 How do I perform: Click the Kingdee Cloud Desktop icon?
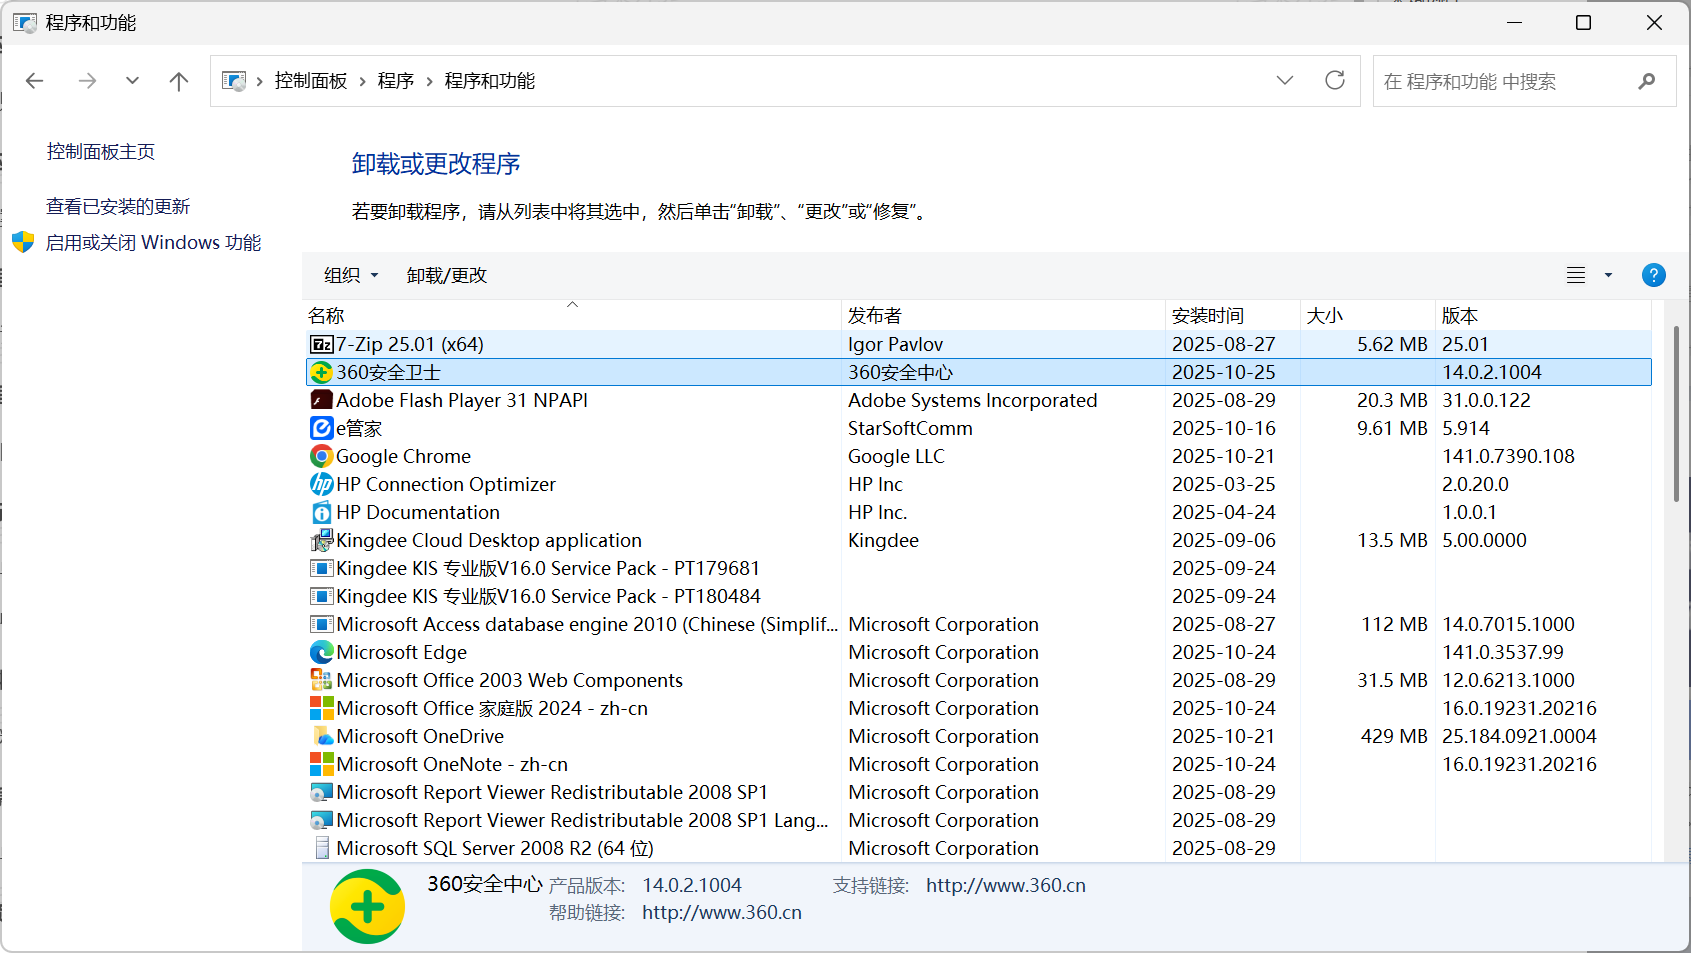[321, 541]
